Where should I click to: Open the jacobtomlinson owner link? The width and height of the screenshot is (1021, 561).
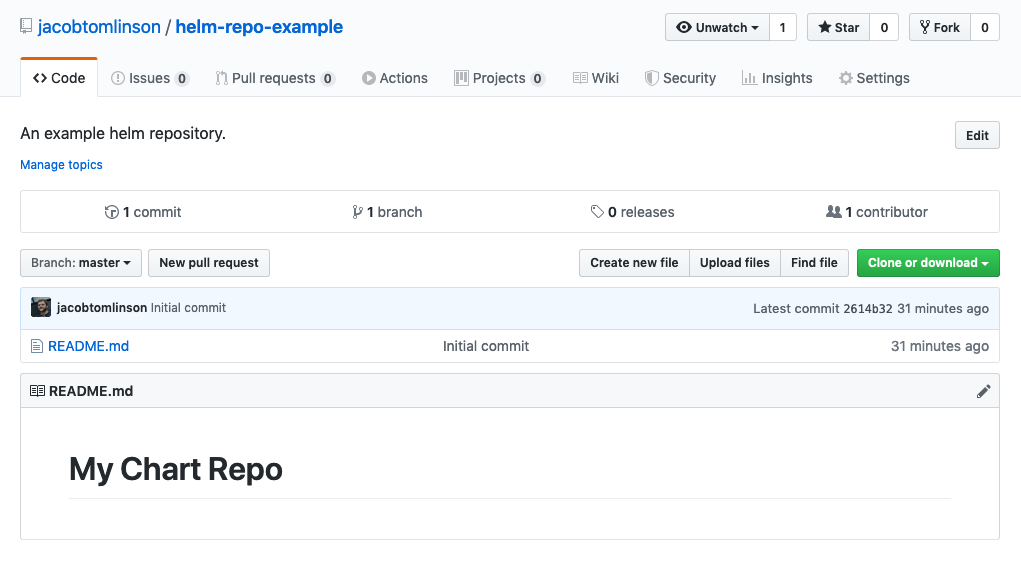point(99,27)
